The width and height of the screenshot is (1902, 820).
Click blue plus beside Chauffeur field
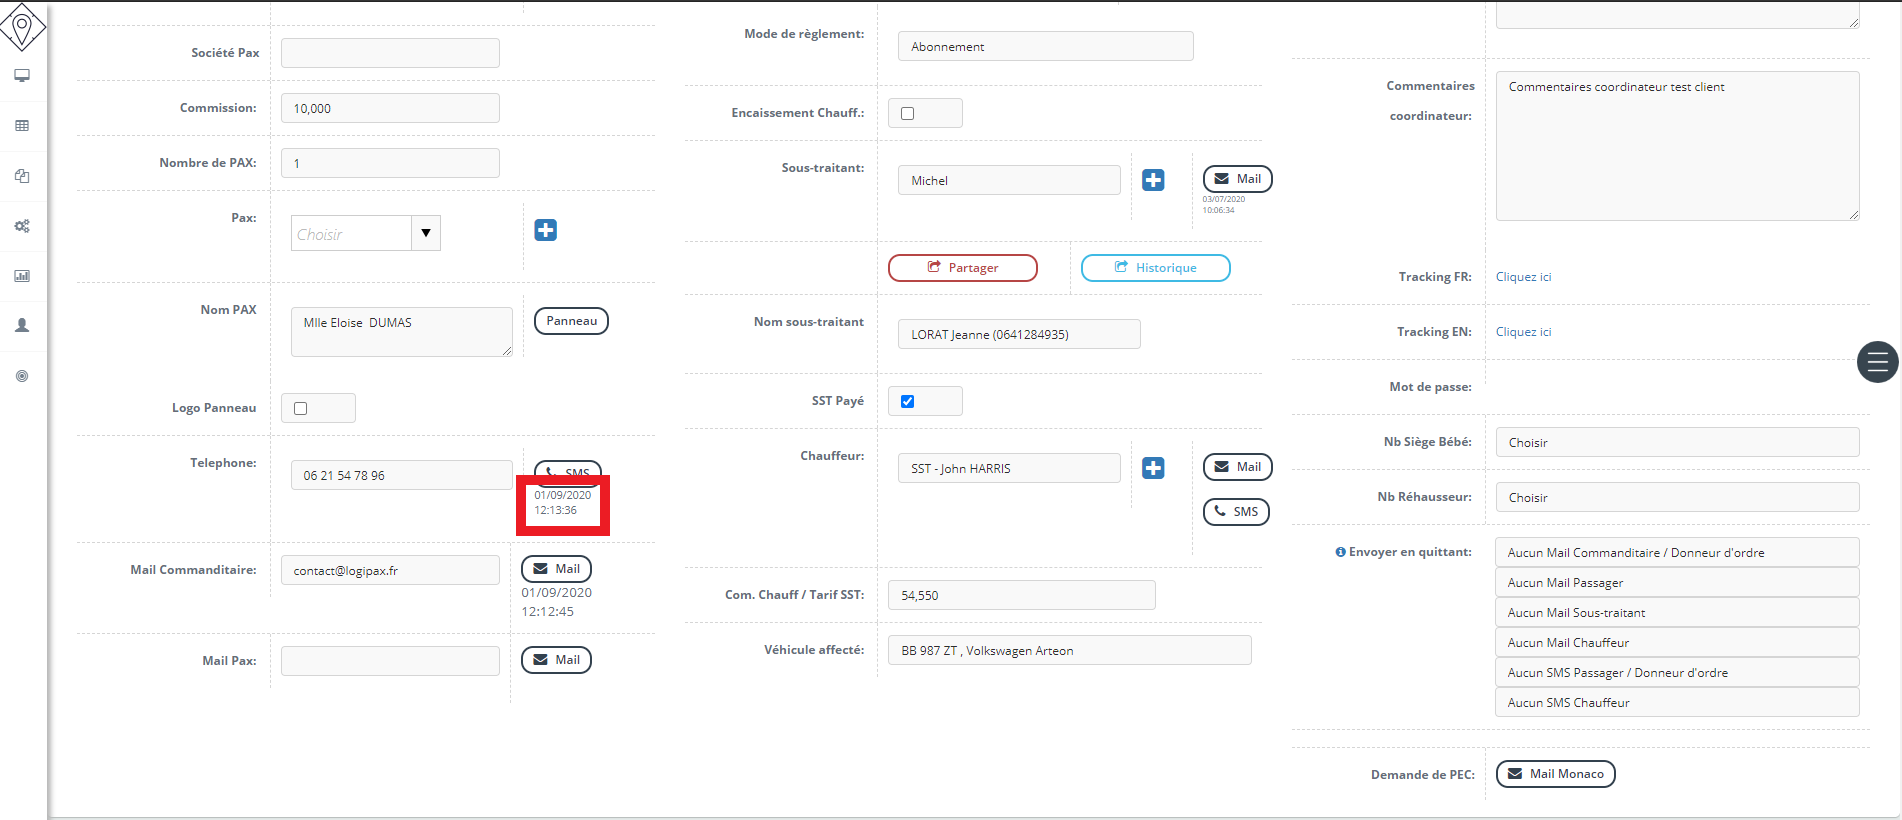point(1153,468)
